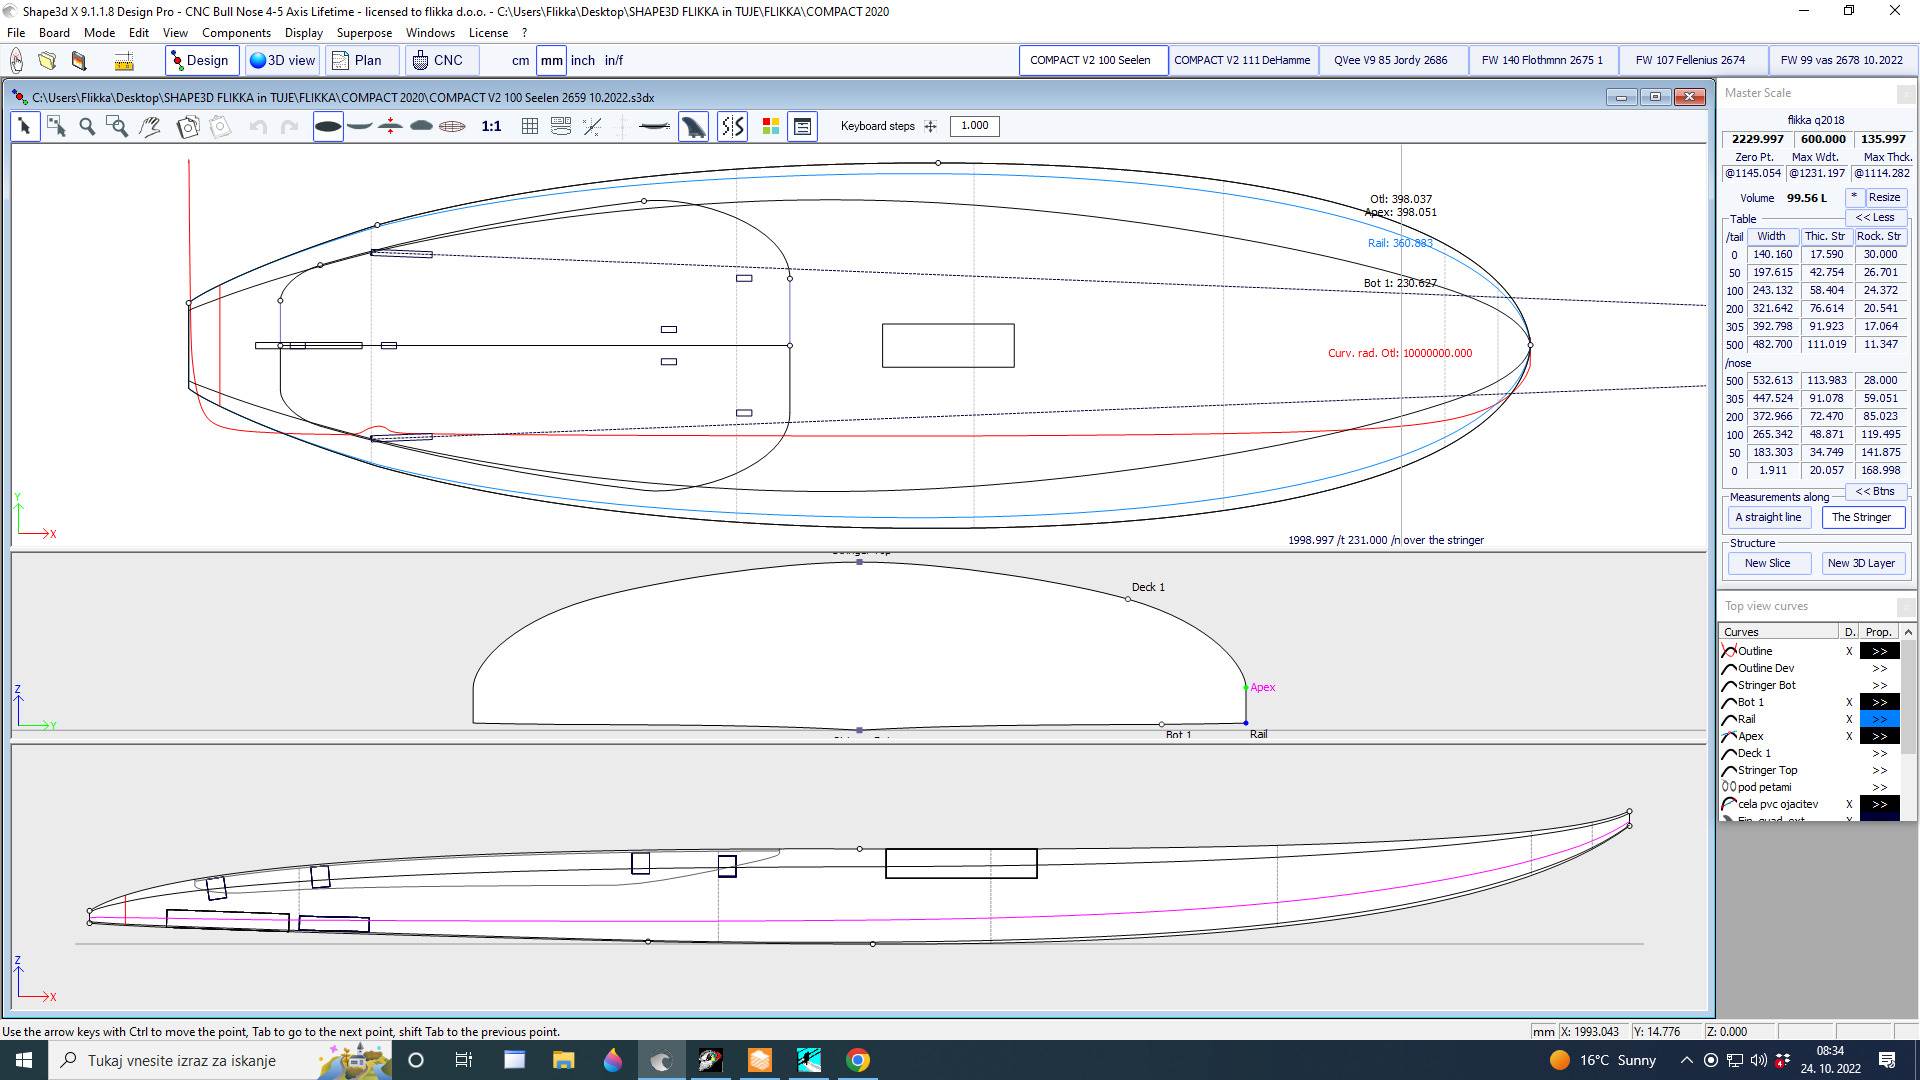This screenshot has width=1920, height=1080.
Task: Click the symmetry S|S icon
Action: [733, 126]
